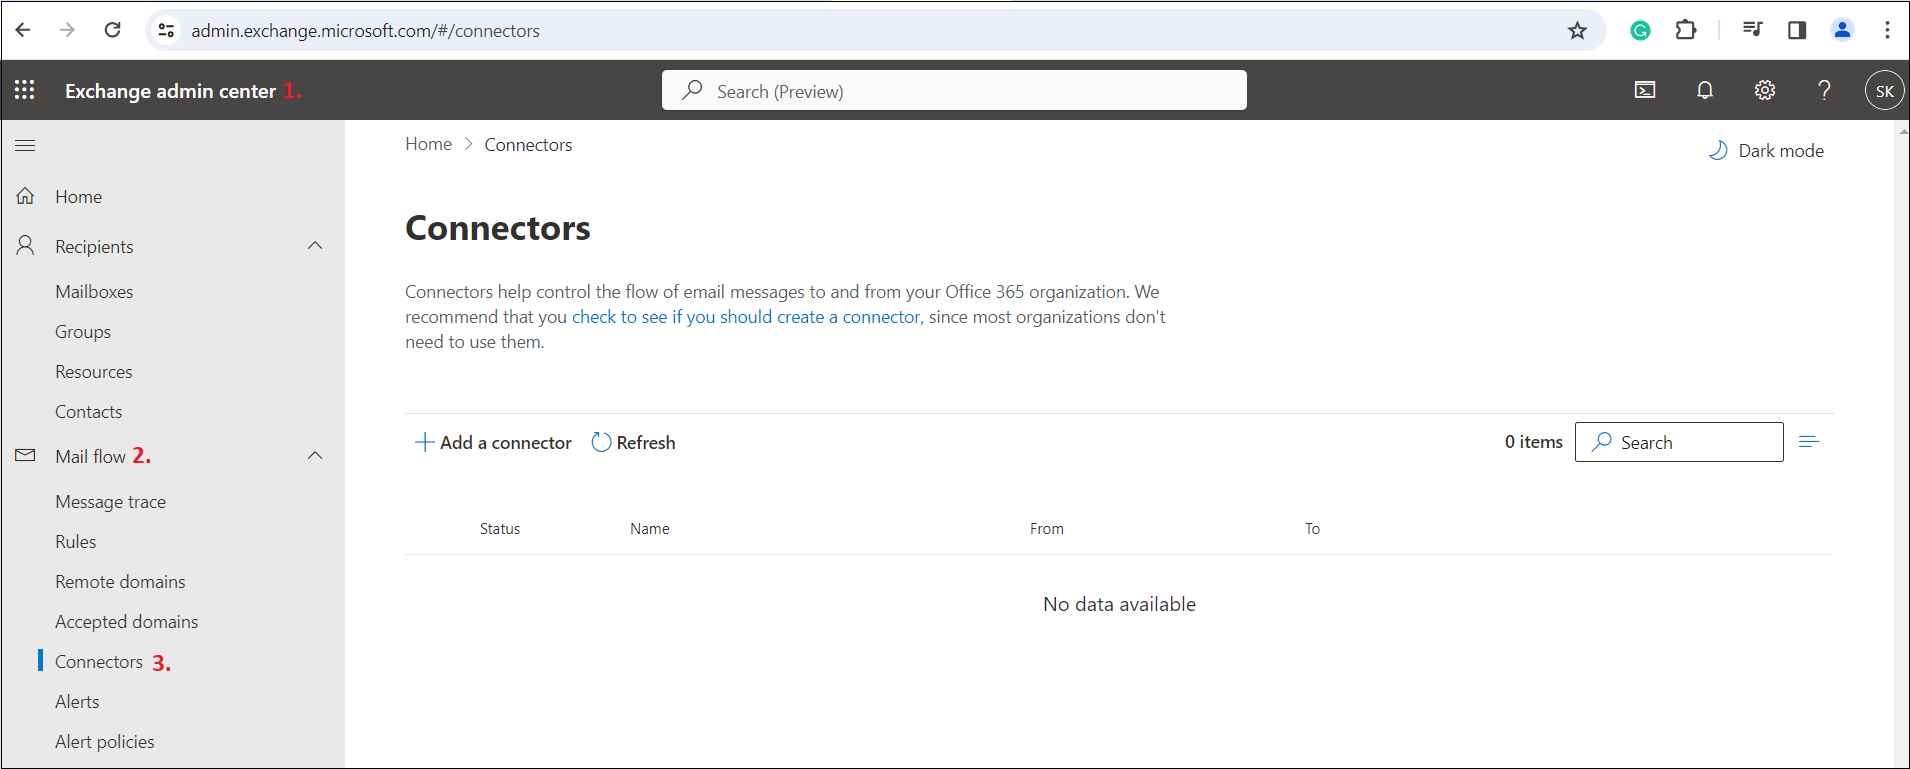Screen dimensions: 1910x769
Task: Open the 'check to see' connector link
Action: 746,317
